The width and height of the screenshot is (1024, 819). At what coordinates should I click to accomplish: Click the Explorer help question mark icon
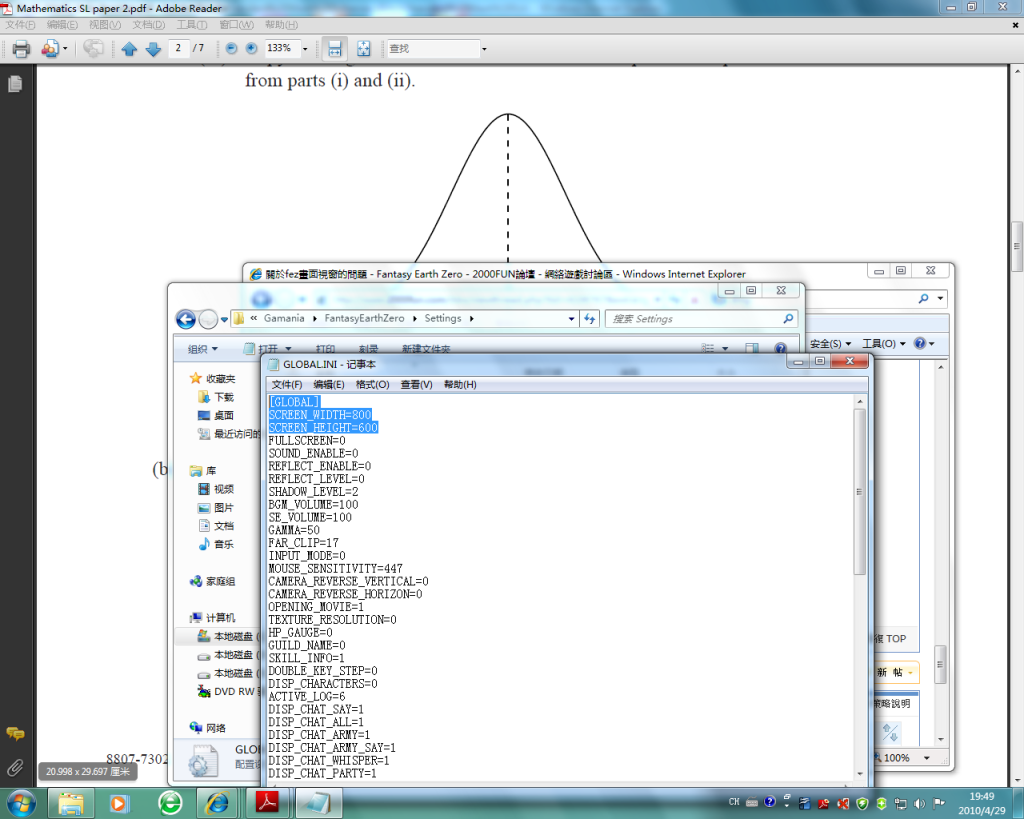pos(780,348)
